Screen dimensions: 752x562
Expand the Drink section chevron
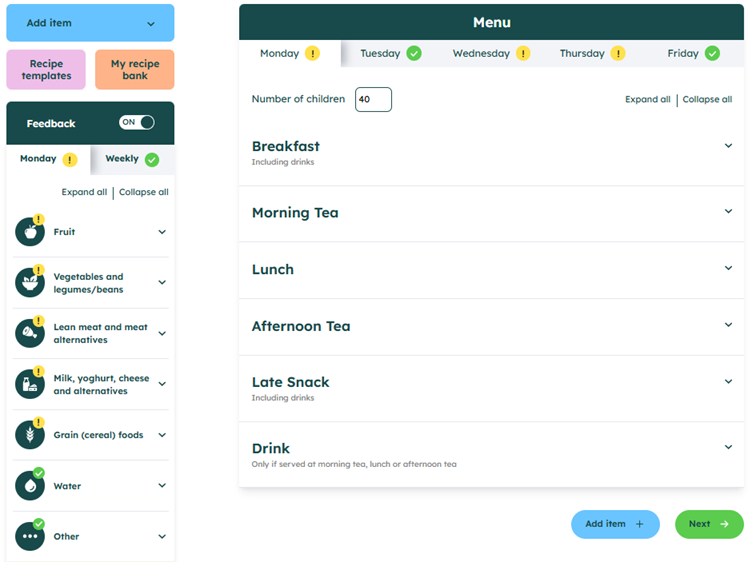click(728, 447)
